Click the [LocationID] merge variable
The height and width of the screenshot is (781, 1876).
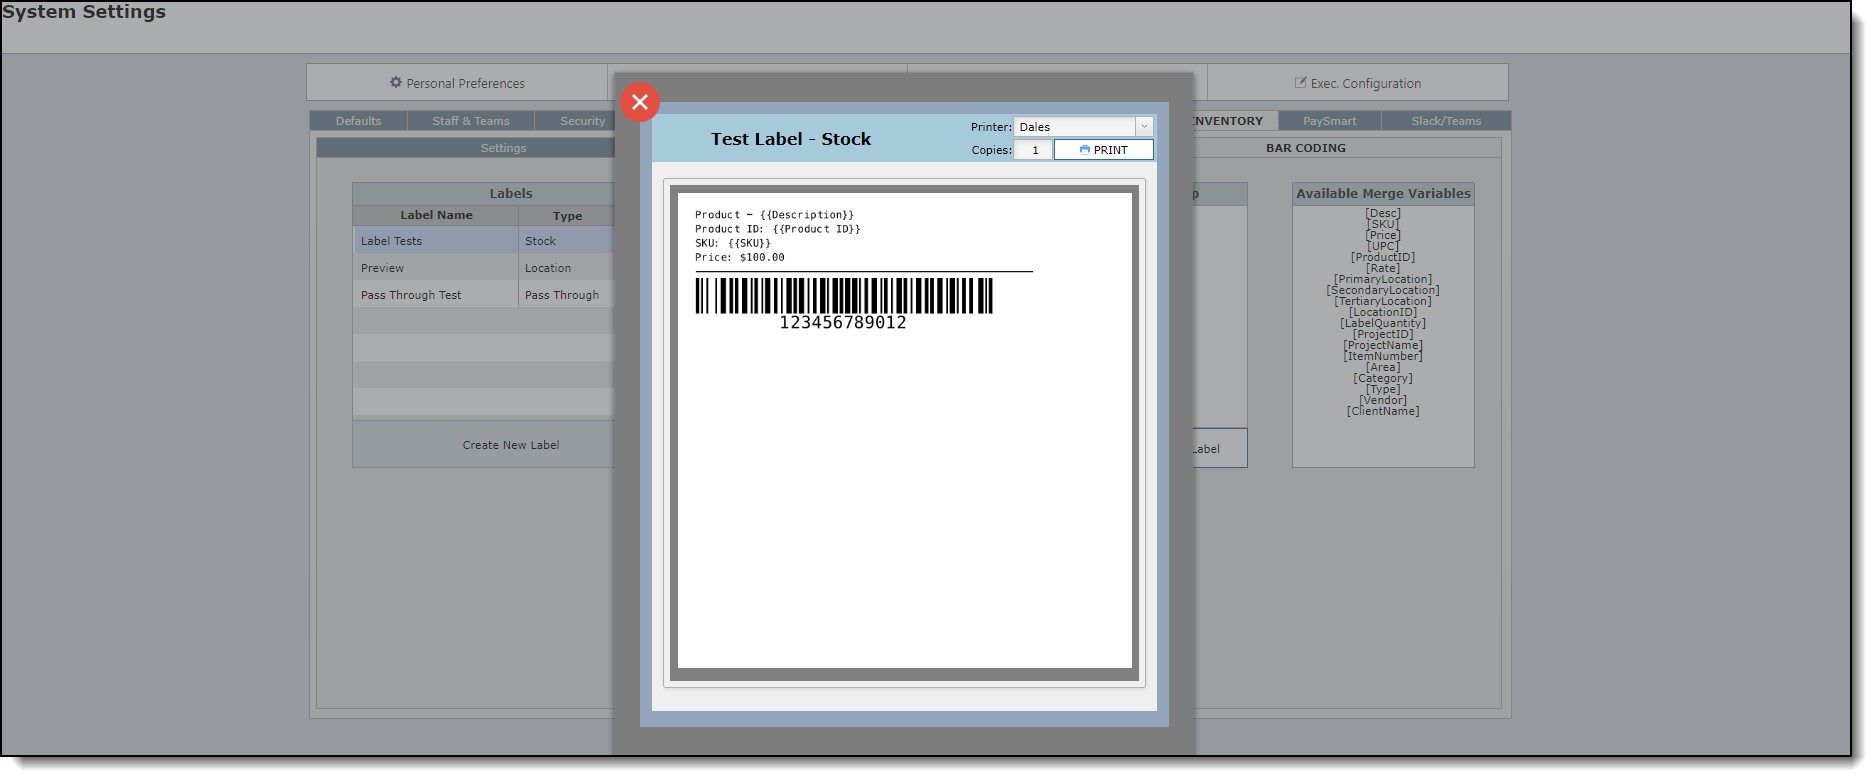tap(1383, 312)
